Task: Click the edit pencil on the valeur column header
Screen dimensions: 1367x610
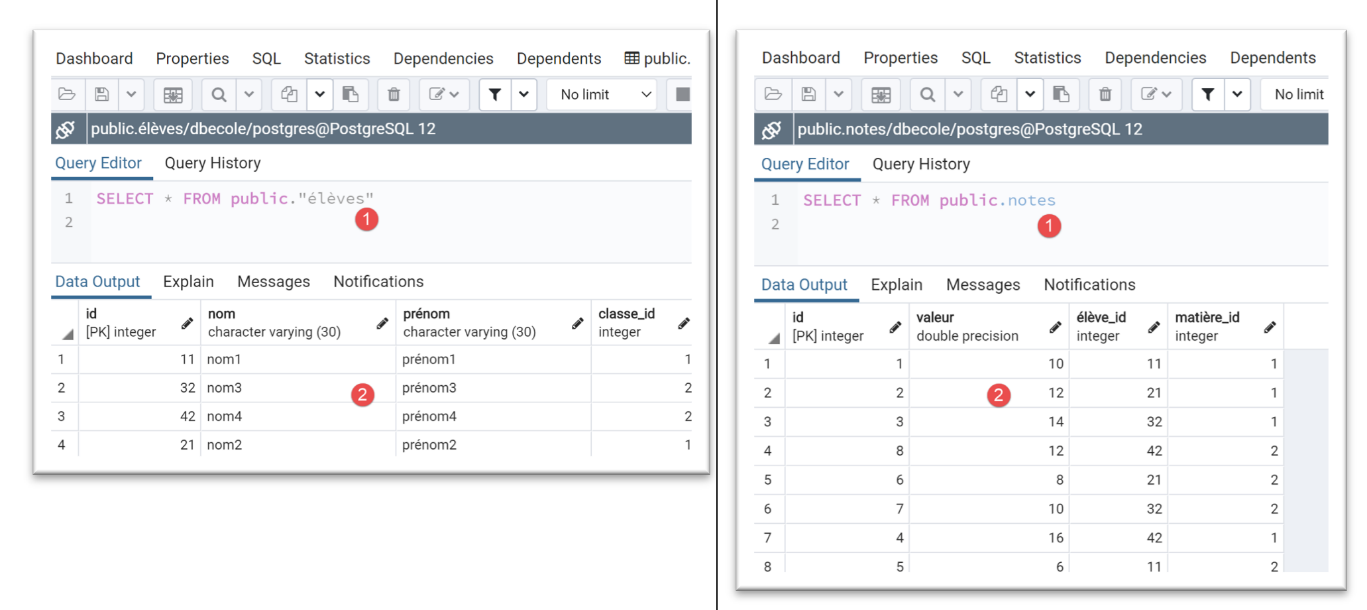Action: pyautogui.click(x=1054, y=327)
